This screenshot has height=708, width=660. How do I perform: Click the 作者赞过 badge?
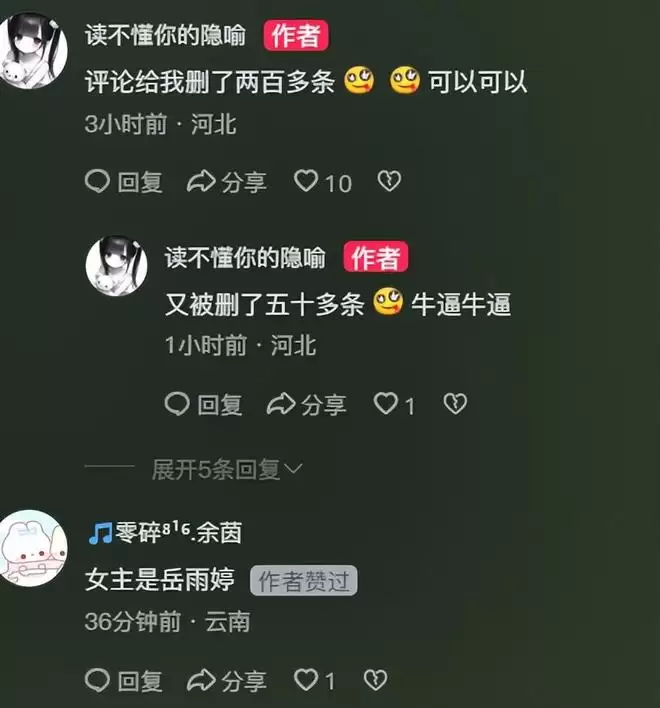click(x=304, y=581)
